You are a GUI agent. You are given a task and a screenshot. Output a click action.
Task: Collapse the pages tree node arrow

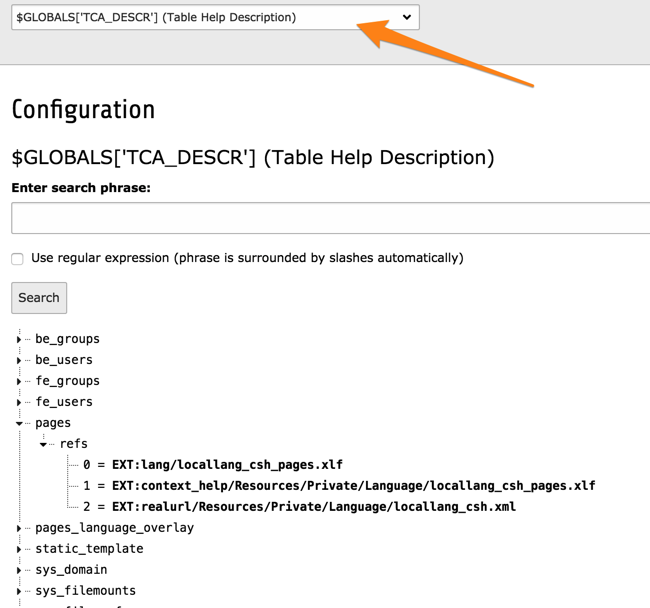19,424
